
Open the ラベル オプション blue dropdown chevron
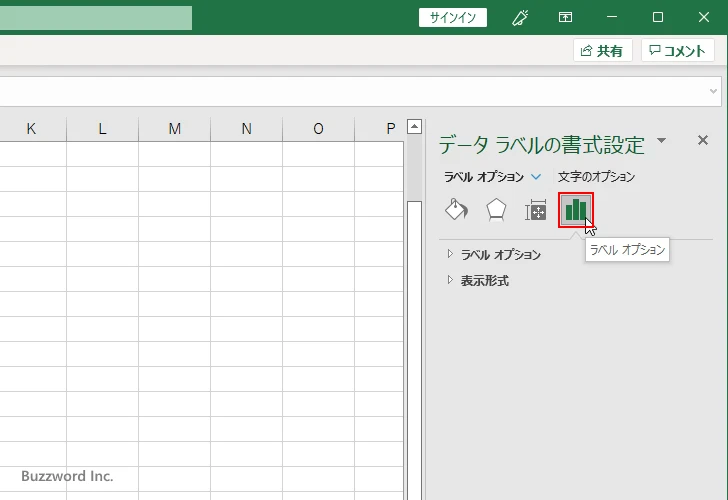[536, 177]
